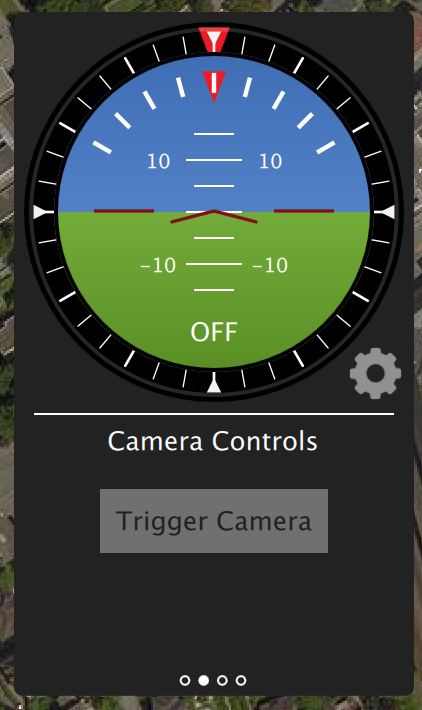
Task: Click the white left compass triangle marker
Action: click(43, 212)
